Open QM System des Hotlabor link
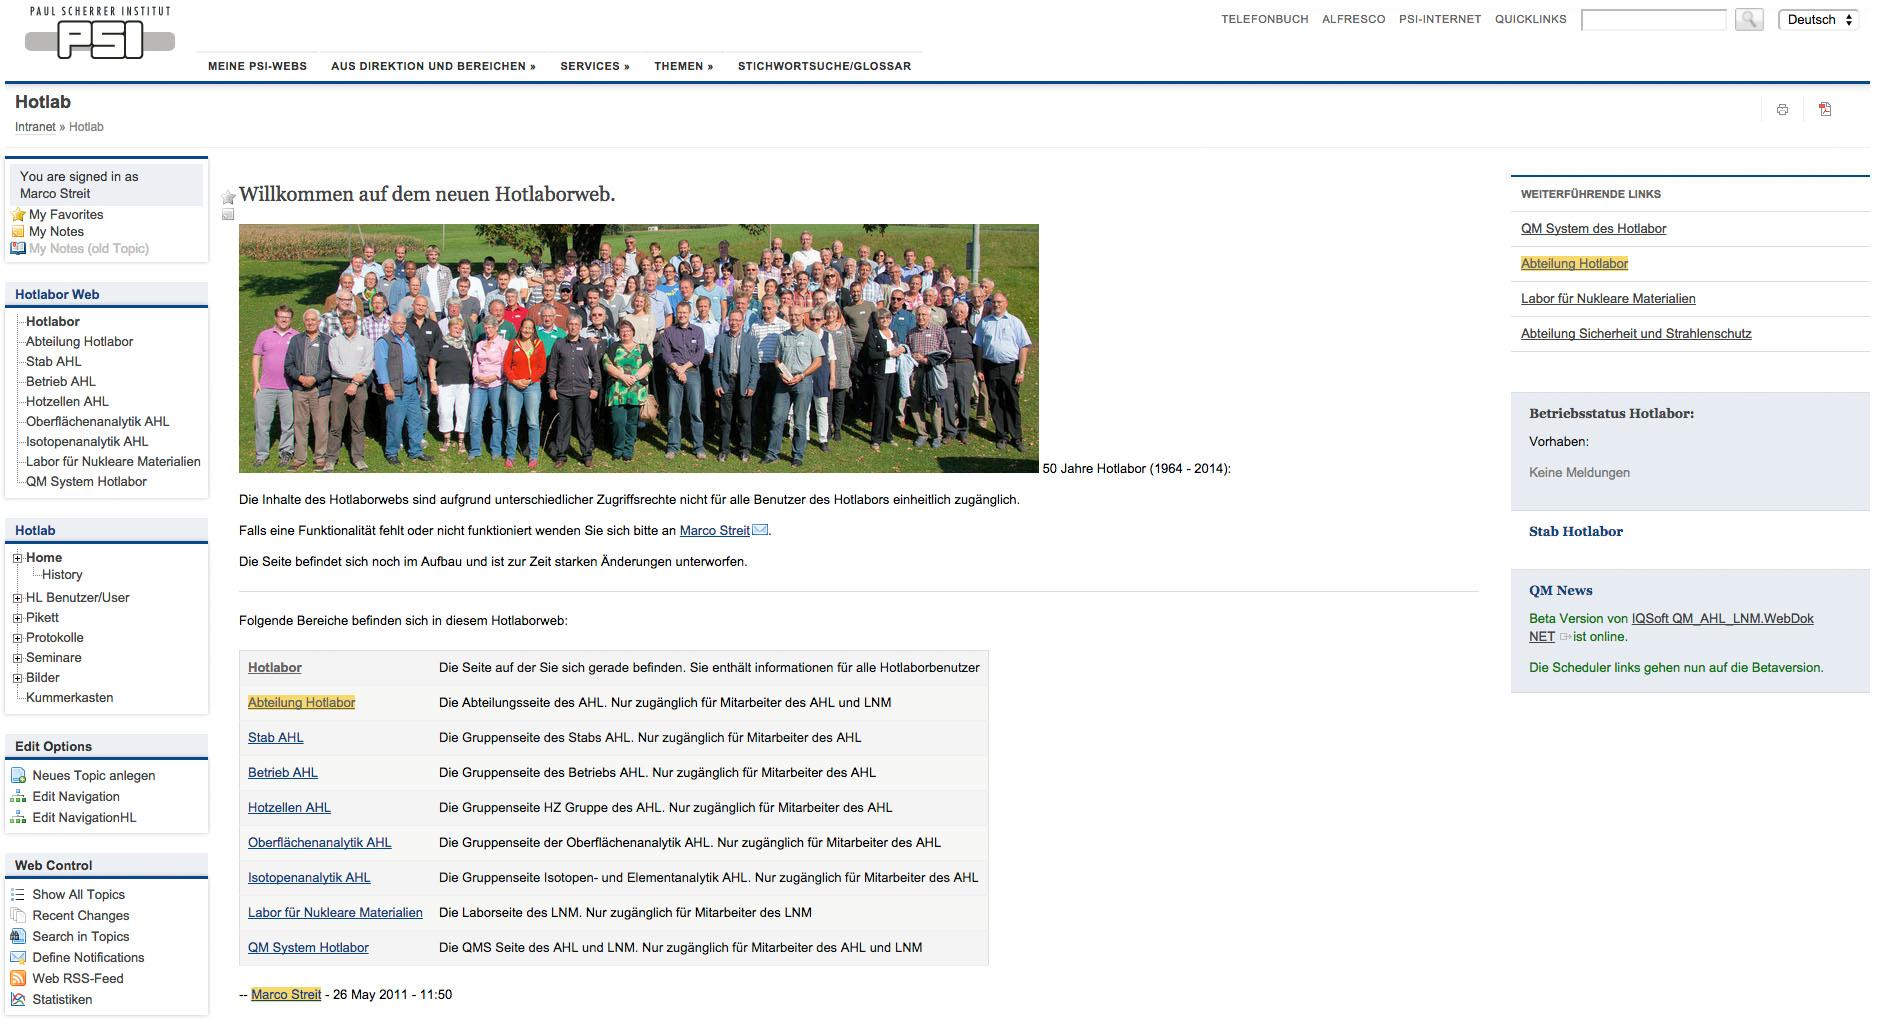This screenshot has width=1890, height=1026. coord(1593,229)
